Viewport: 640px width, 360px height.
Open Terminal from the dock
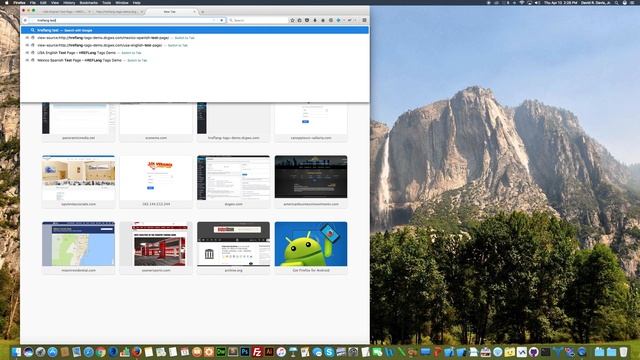click(546, 352)
